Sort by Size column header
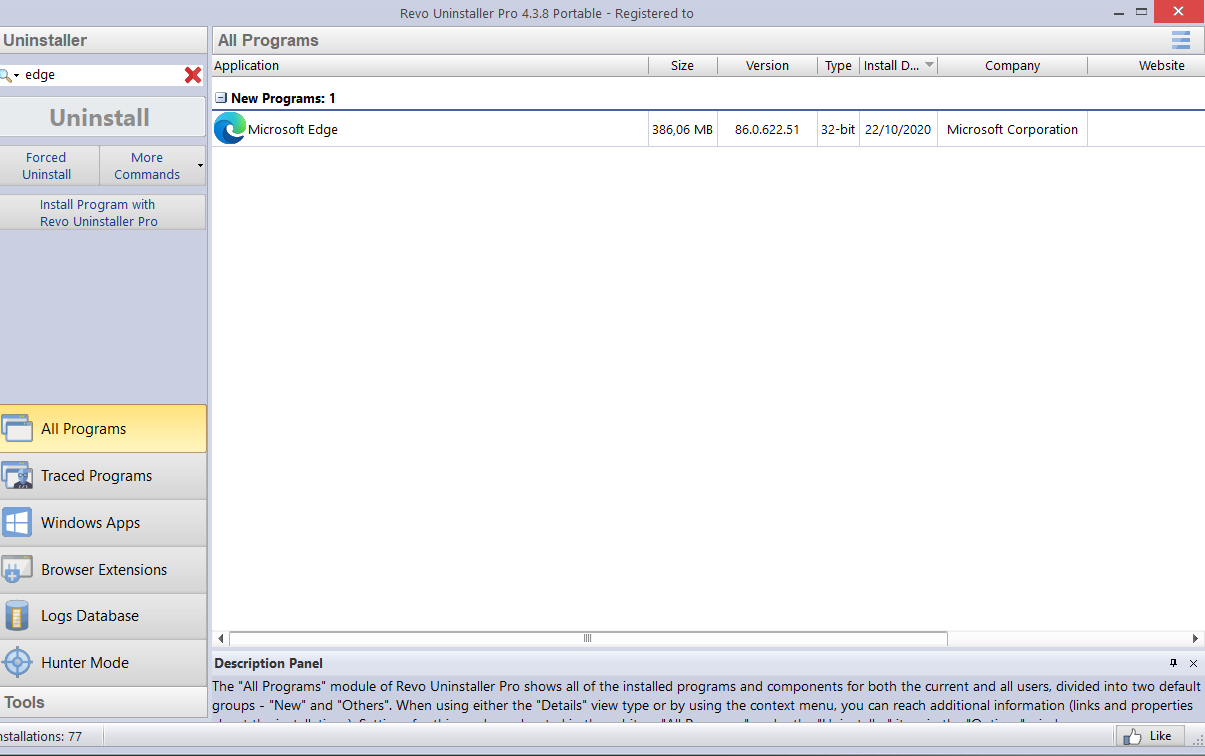The width and height of the screenshot is (1205, 756). point(683,65)
